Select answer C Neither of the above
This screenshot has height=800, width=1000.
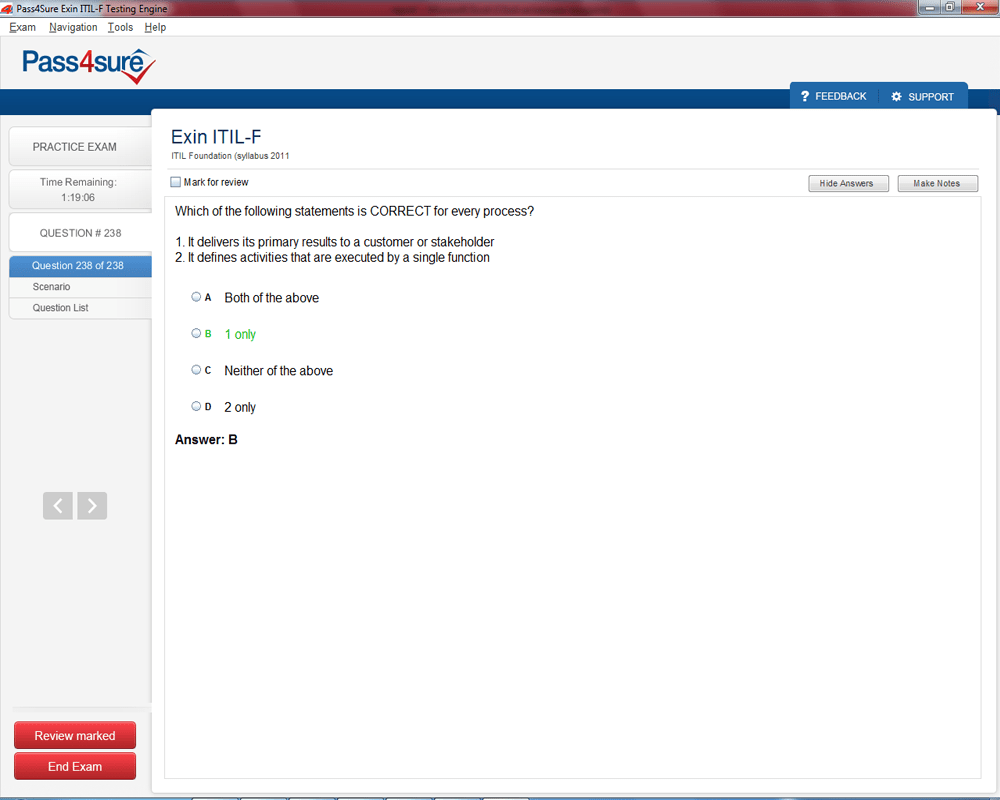pos(196,369)
